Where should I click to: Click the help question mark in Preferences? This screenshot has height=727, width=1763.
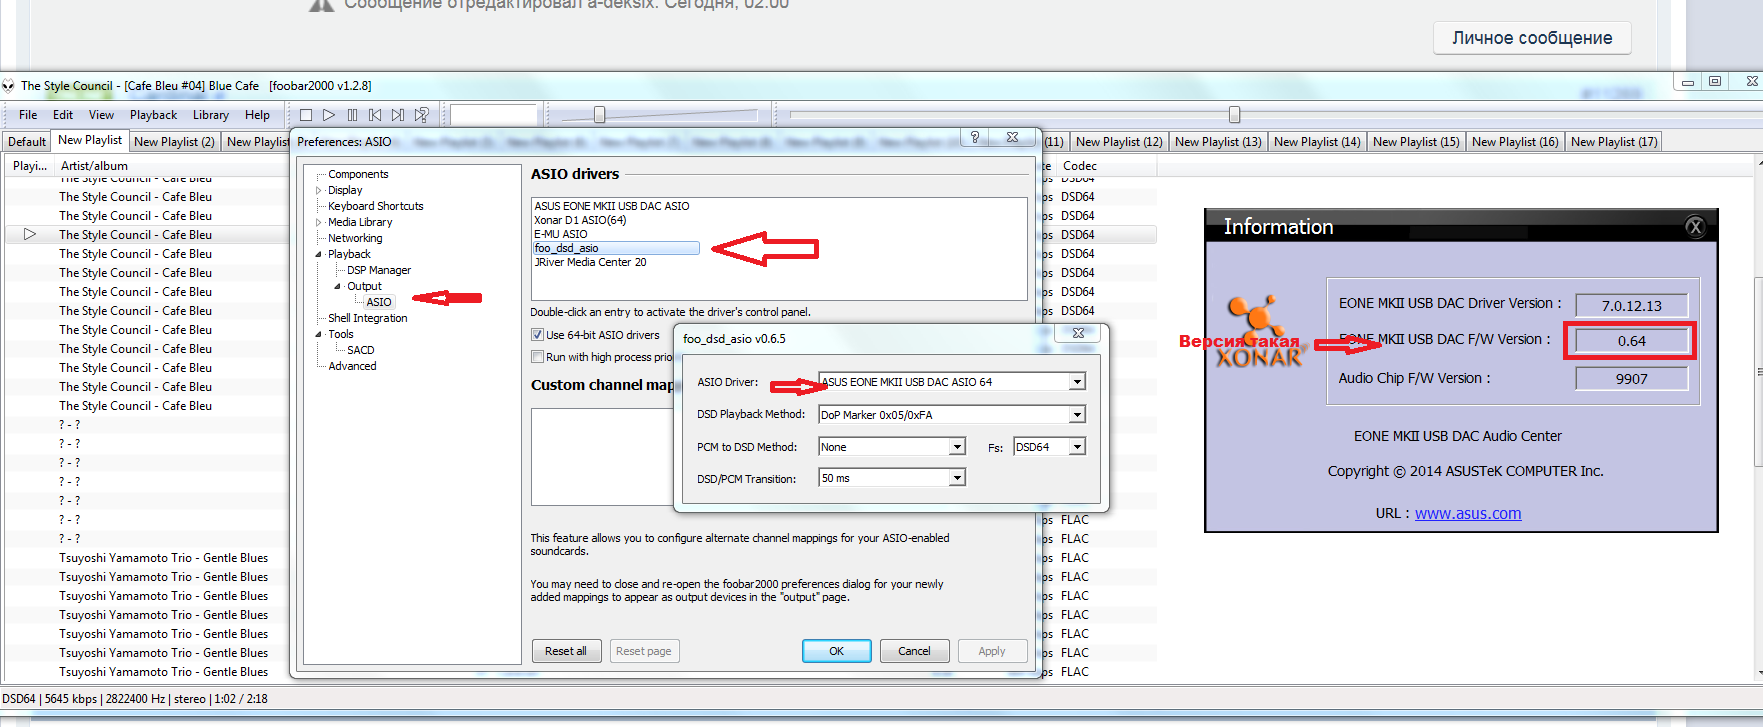coord(975,137)
